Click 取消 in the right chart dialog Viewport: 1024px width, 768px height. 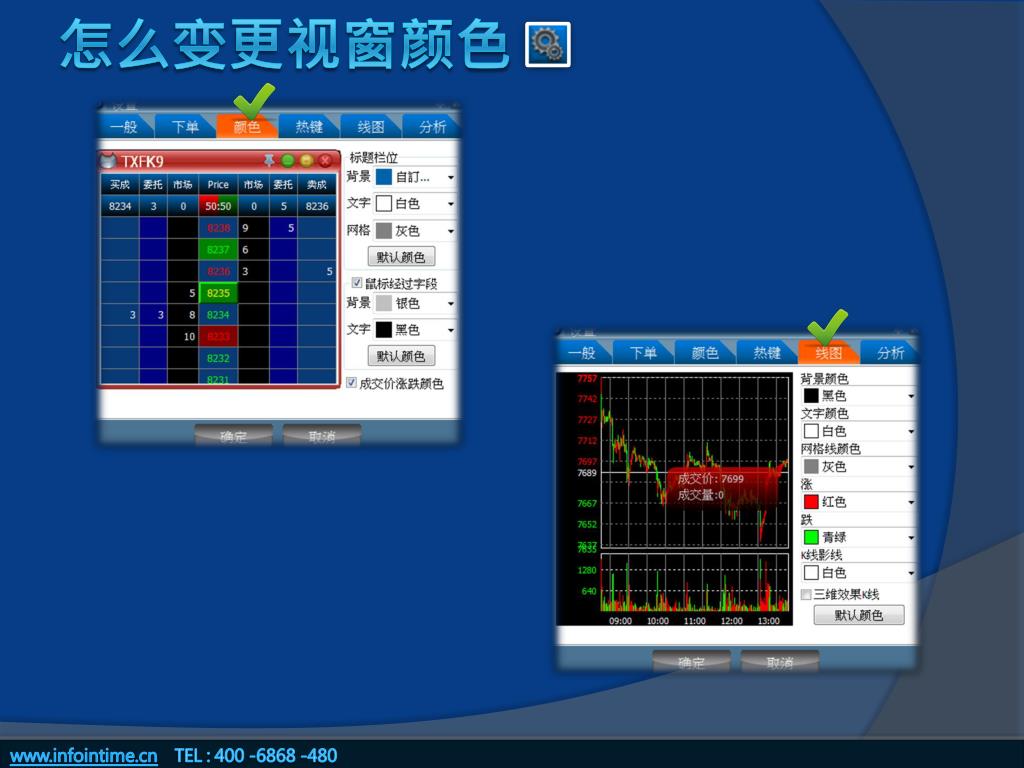click(779, 662)
